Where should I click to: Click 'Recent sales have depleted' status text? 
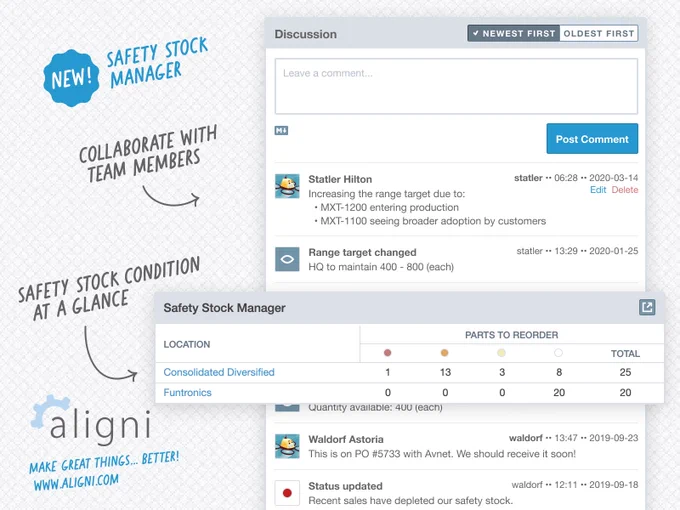410,500
